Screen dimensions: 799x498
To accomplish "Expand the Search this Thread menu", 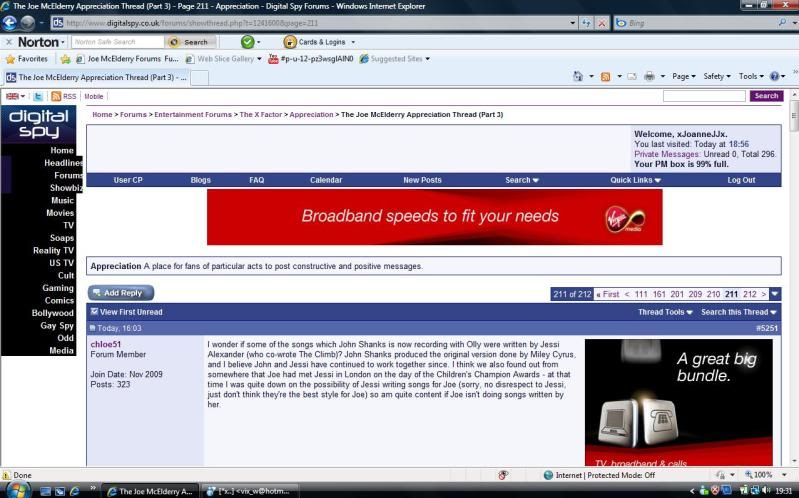I will (x=739, y=312).
